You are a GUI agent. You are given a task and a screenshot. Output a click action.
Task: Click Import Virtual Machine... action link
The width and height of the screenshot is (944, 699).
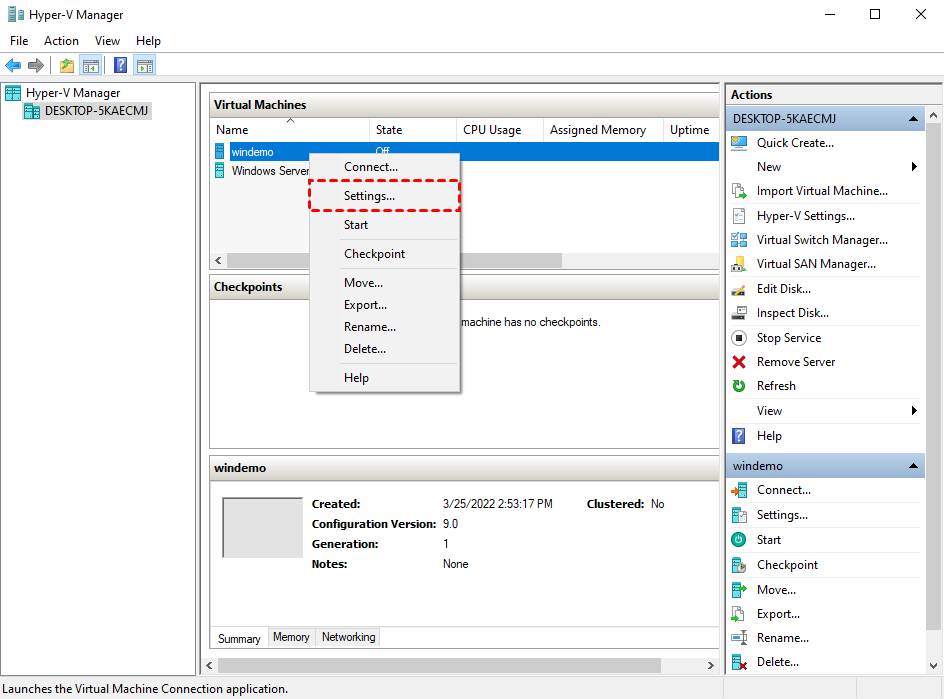click(822, 191)
